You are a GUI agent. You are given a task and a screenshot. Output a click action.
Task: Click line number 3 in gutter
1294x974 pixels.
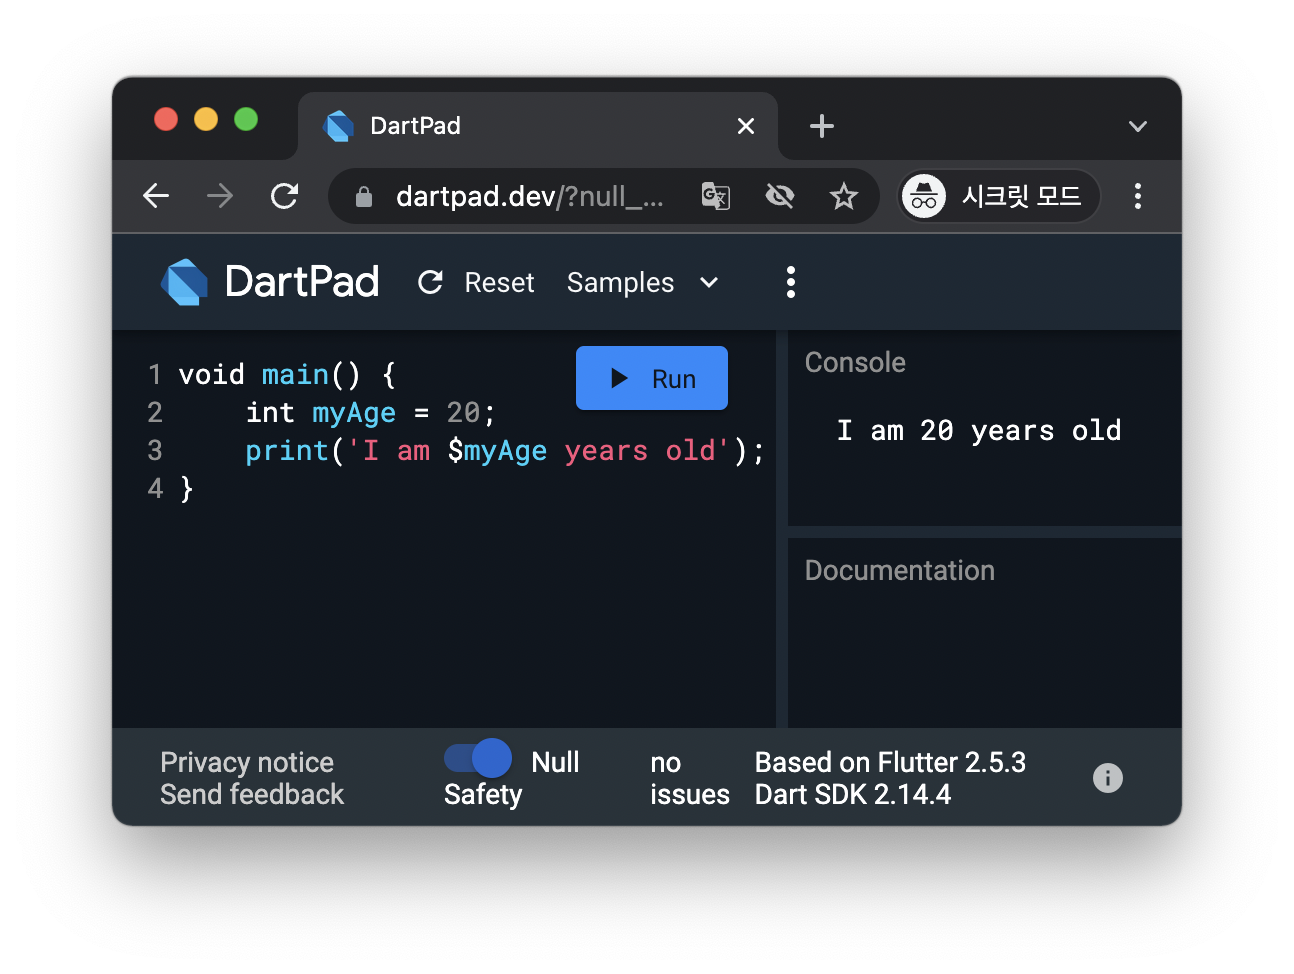[x=155, y=451]
